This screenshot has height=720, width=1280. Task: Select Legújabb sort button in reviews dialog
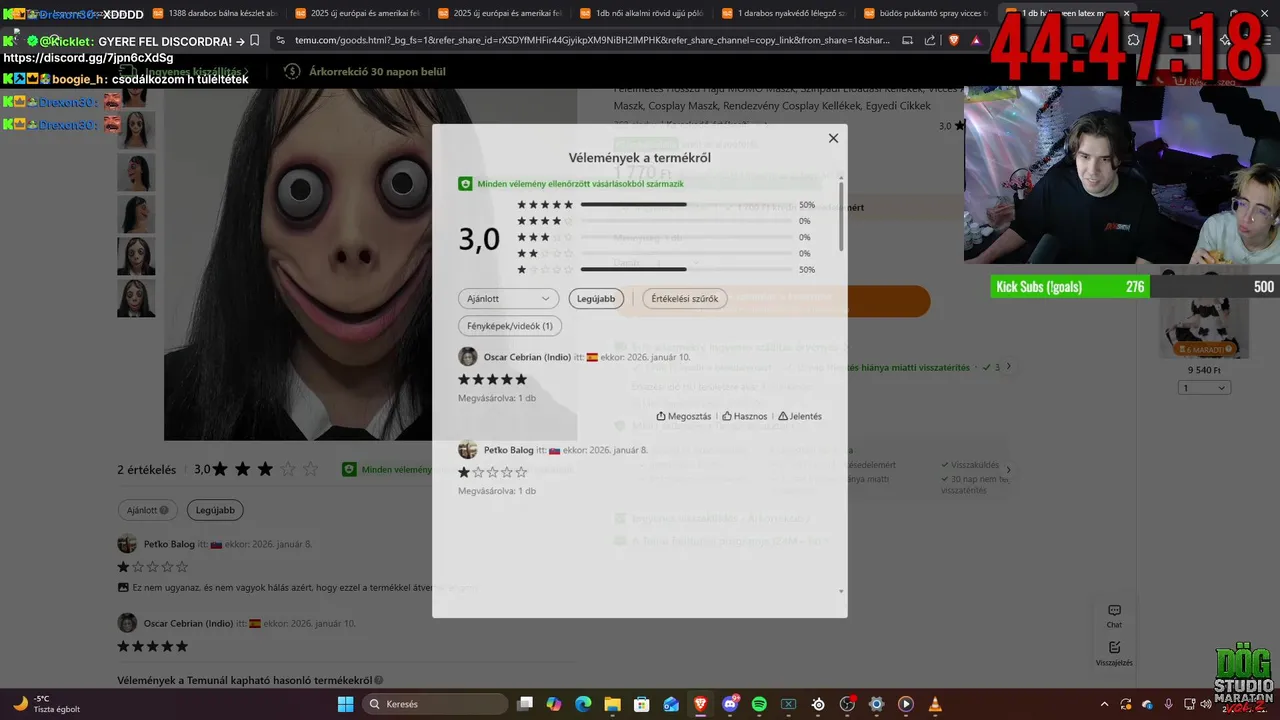(596, 298)
